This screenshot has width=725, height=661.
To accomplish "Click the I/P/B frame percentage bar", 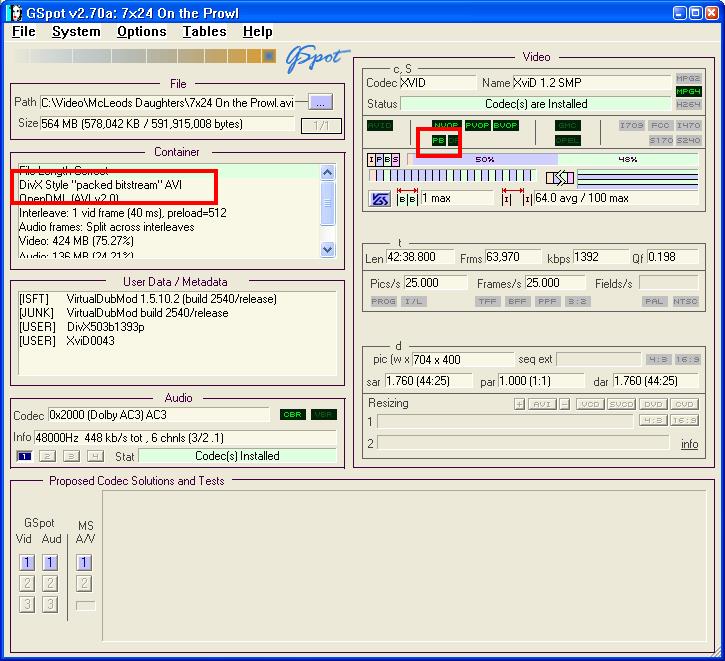I will [553, 159].
